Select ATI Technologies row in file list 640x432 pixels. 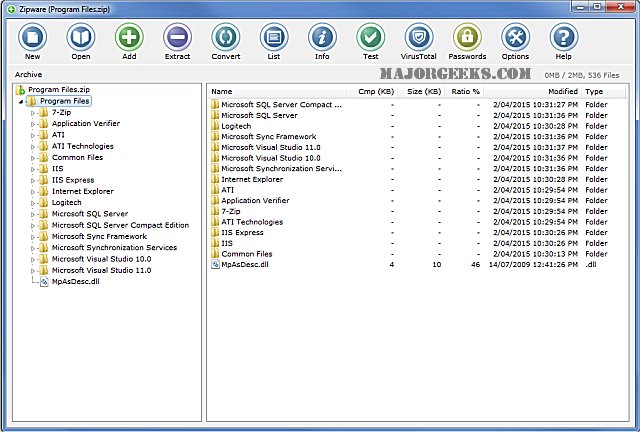click(x=416, y=222)
